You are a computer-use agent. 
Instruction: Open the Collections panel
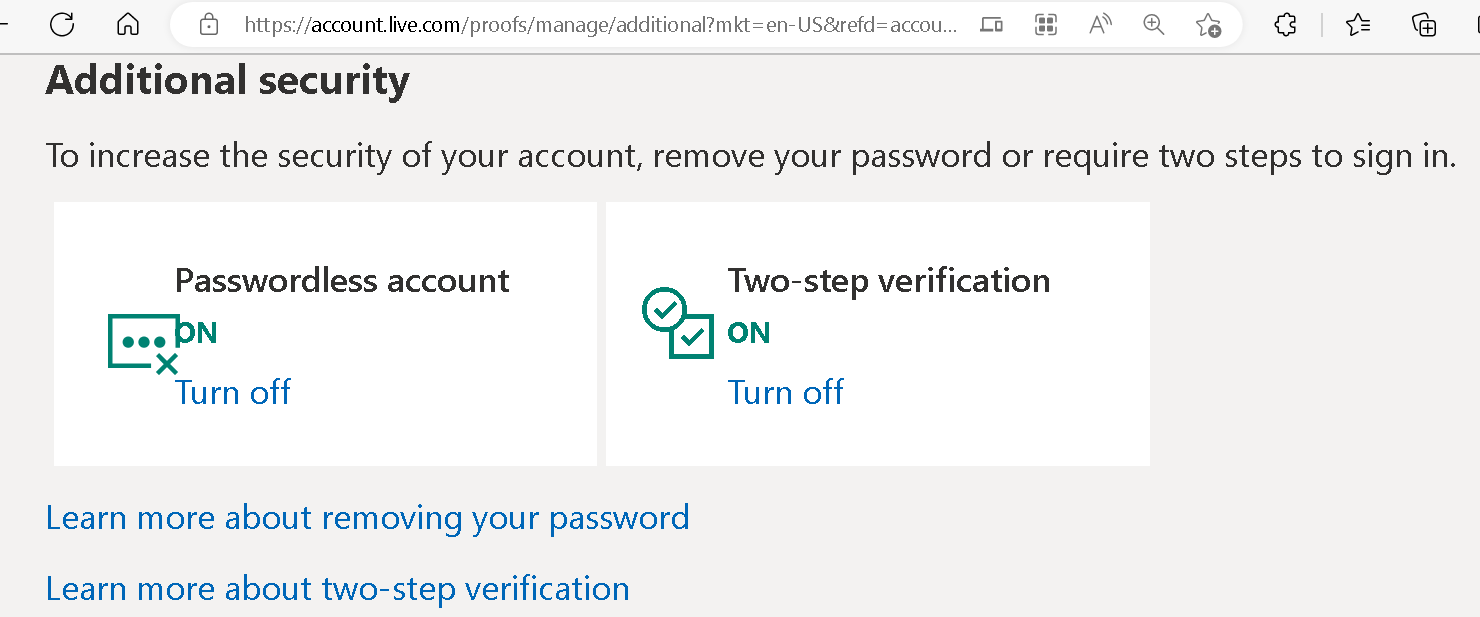(1424, 25)
